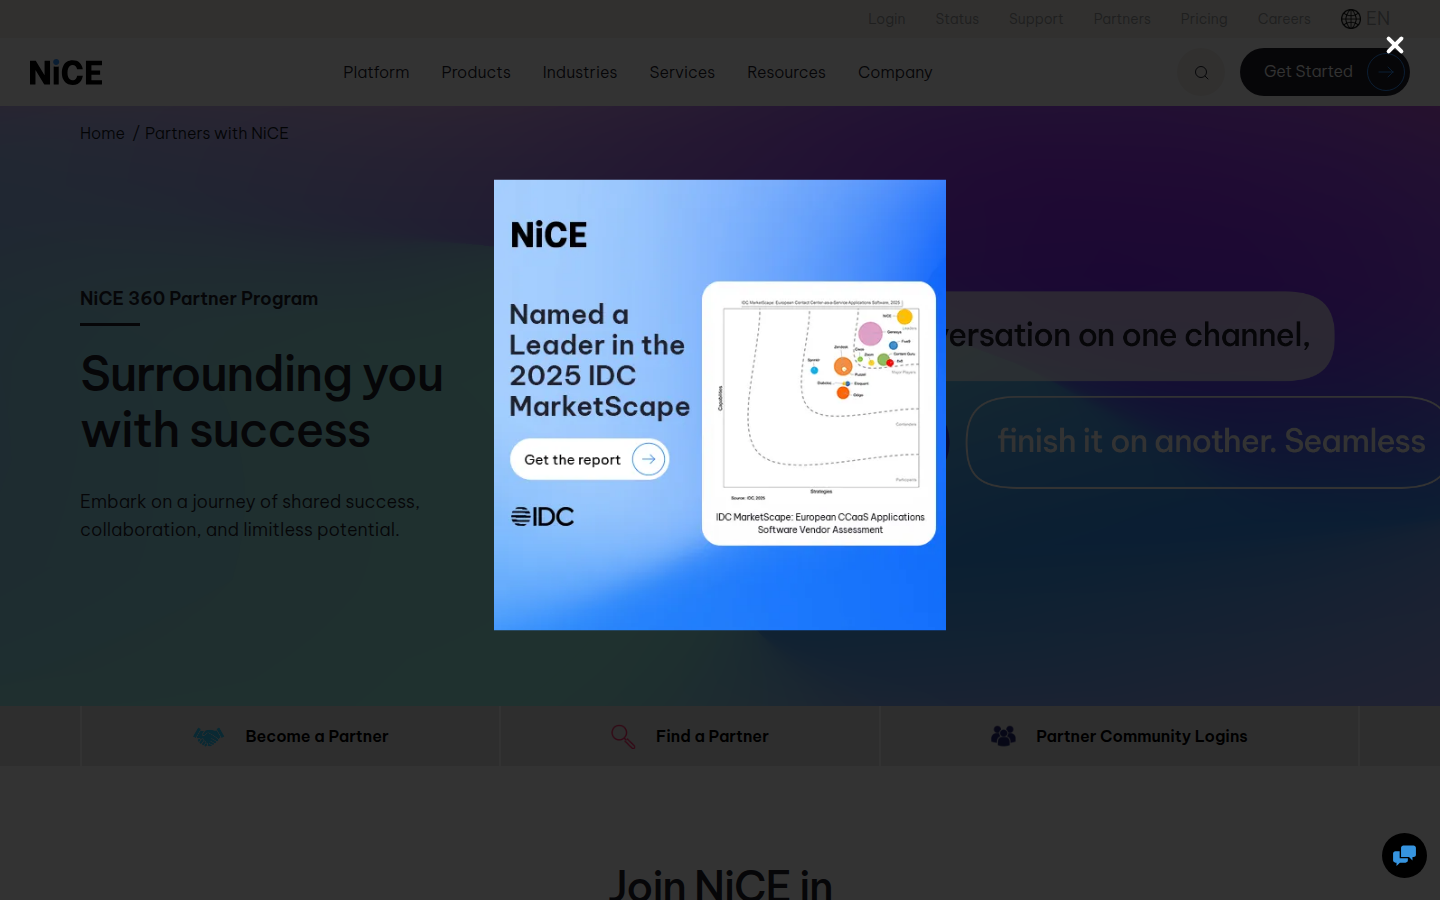Click the Find a Partner magnifier icon
Screen dimensions: 1440x900
(x=623, y=737)
